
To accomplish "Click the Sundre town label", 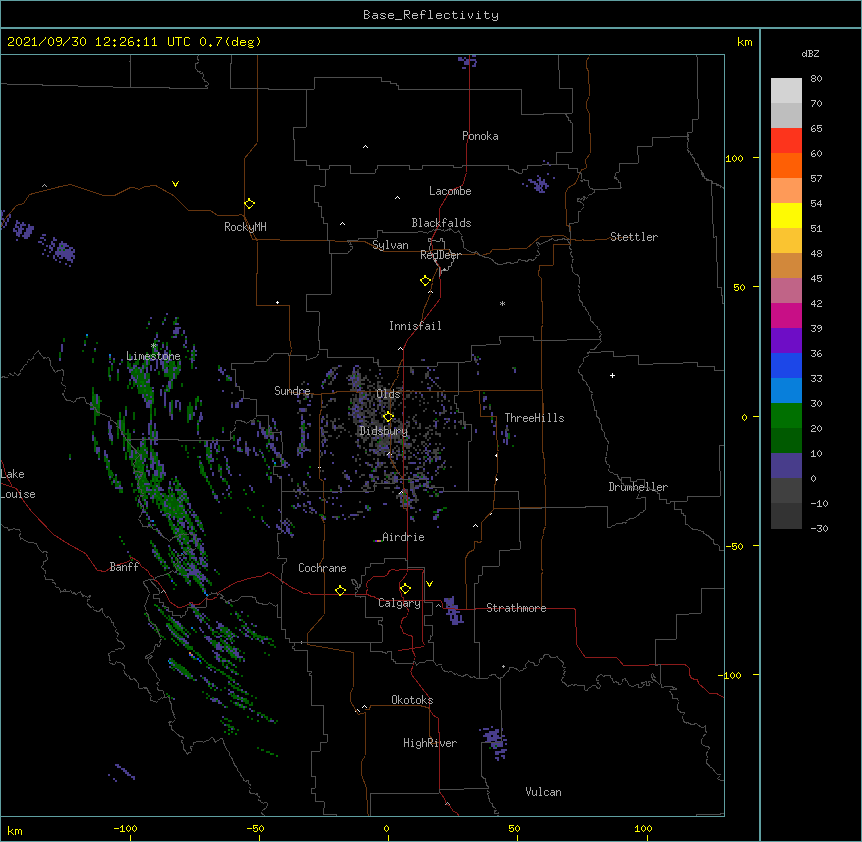I will 292,391.
